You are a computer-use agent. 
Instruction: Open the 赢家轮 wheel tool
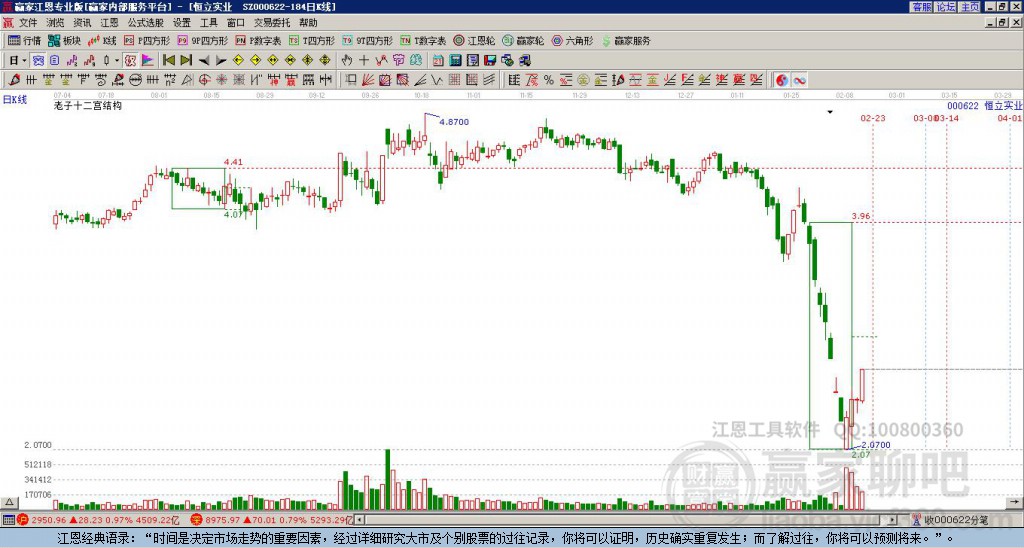(523, 40)
